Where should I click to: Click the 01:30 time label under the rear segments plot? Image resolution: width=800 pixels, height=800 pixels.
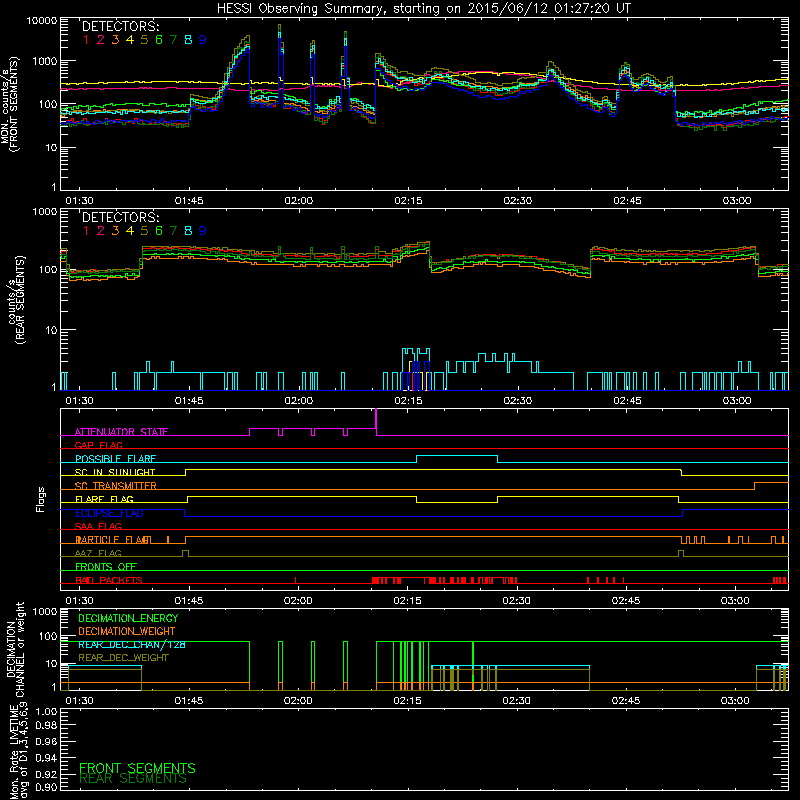[79, 401]
